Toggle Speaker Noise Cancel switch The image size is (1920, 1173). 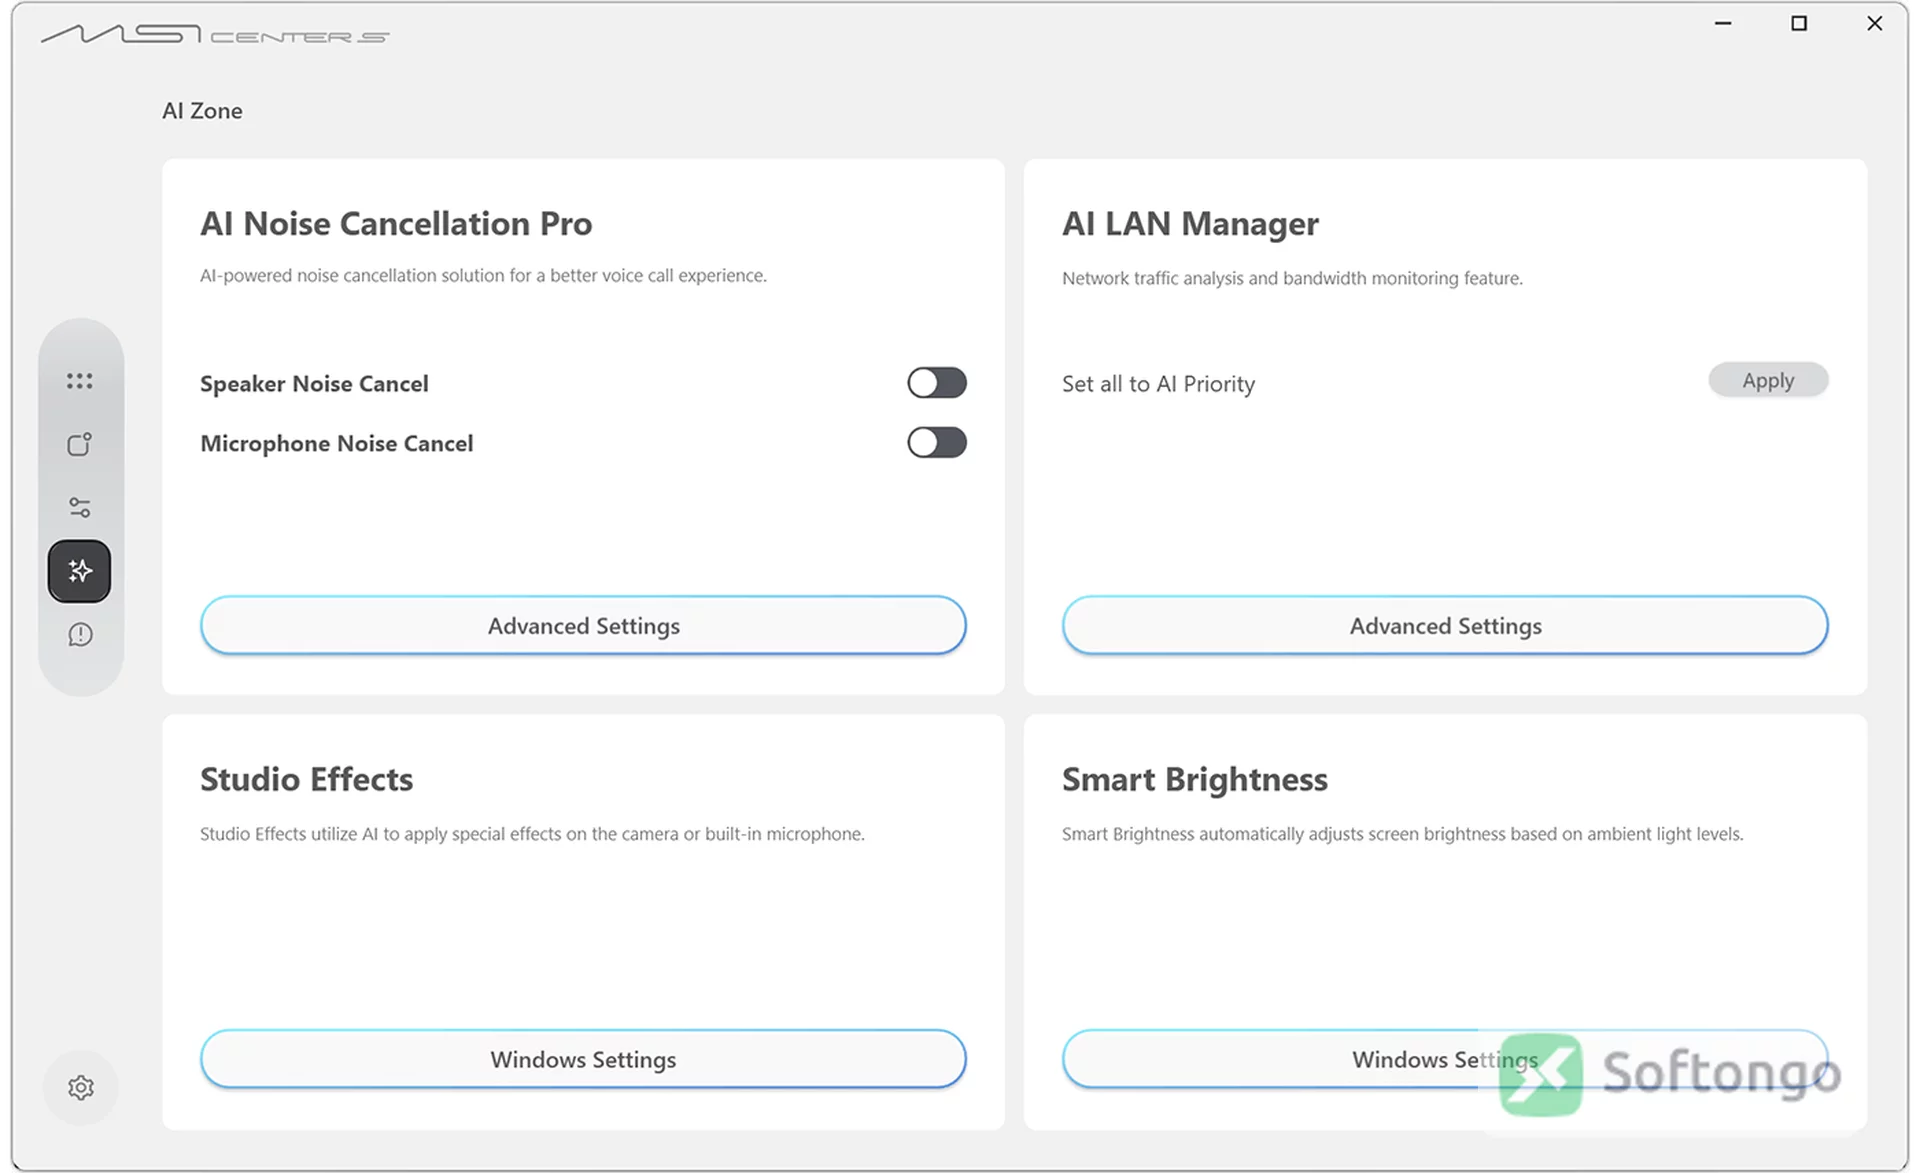coord(937,383)
